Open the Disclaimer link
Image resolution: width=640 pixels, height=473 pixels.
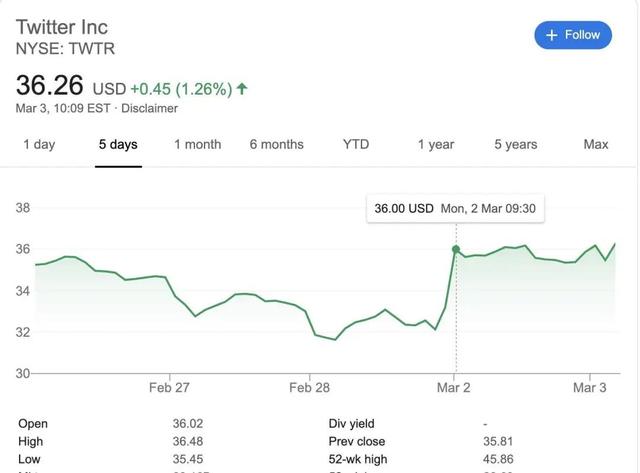point(149,109)
